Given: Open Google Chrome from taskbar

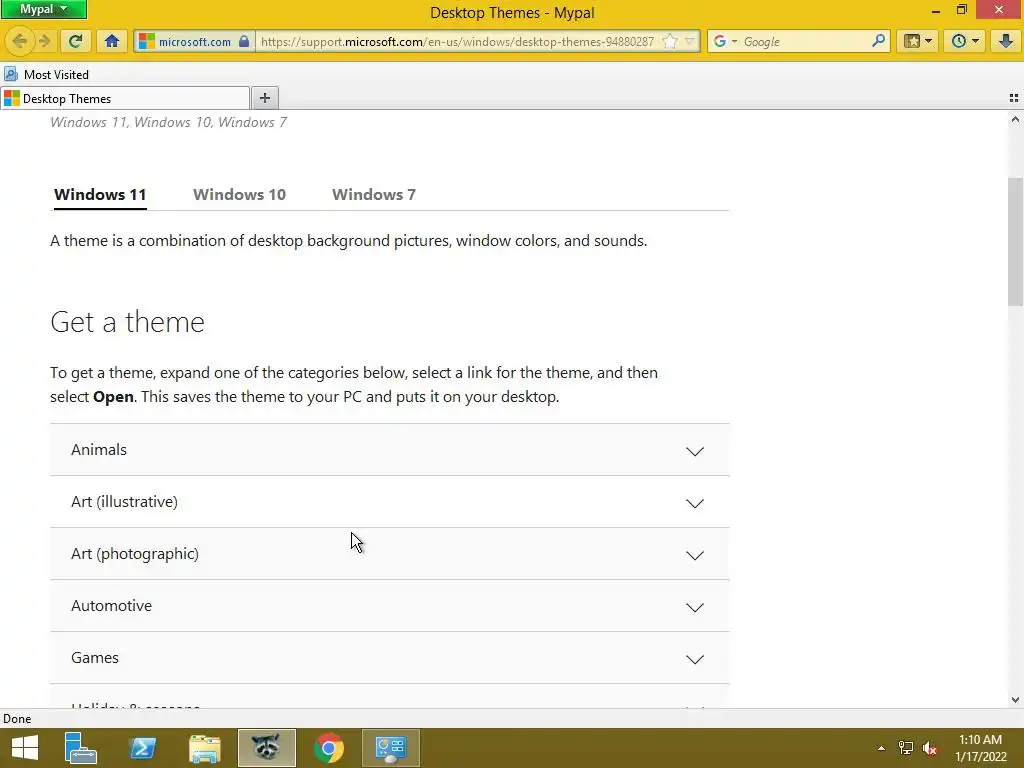Looking at the screenshot, I should [328, 748].
